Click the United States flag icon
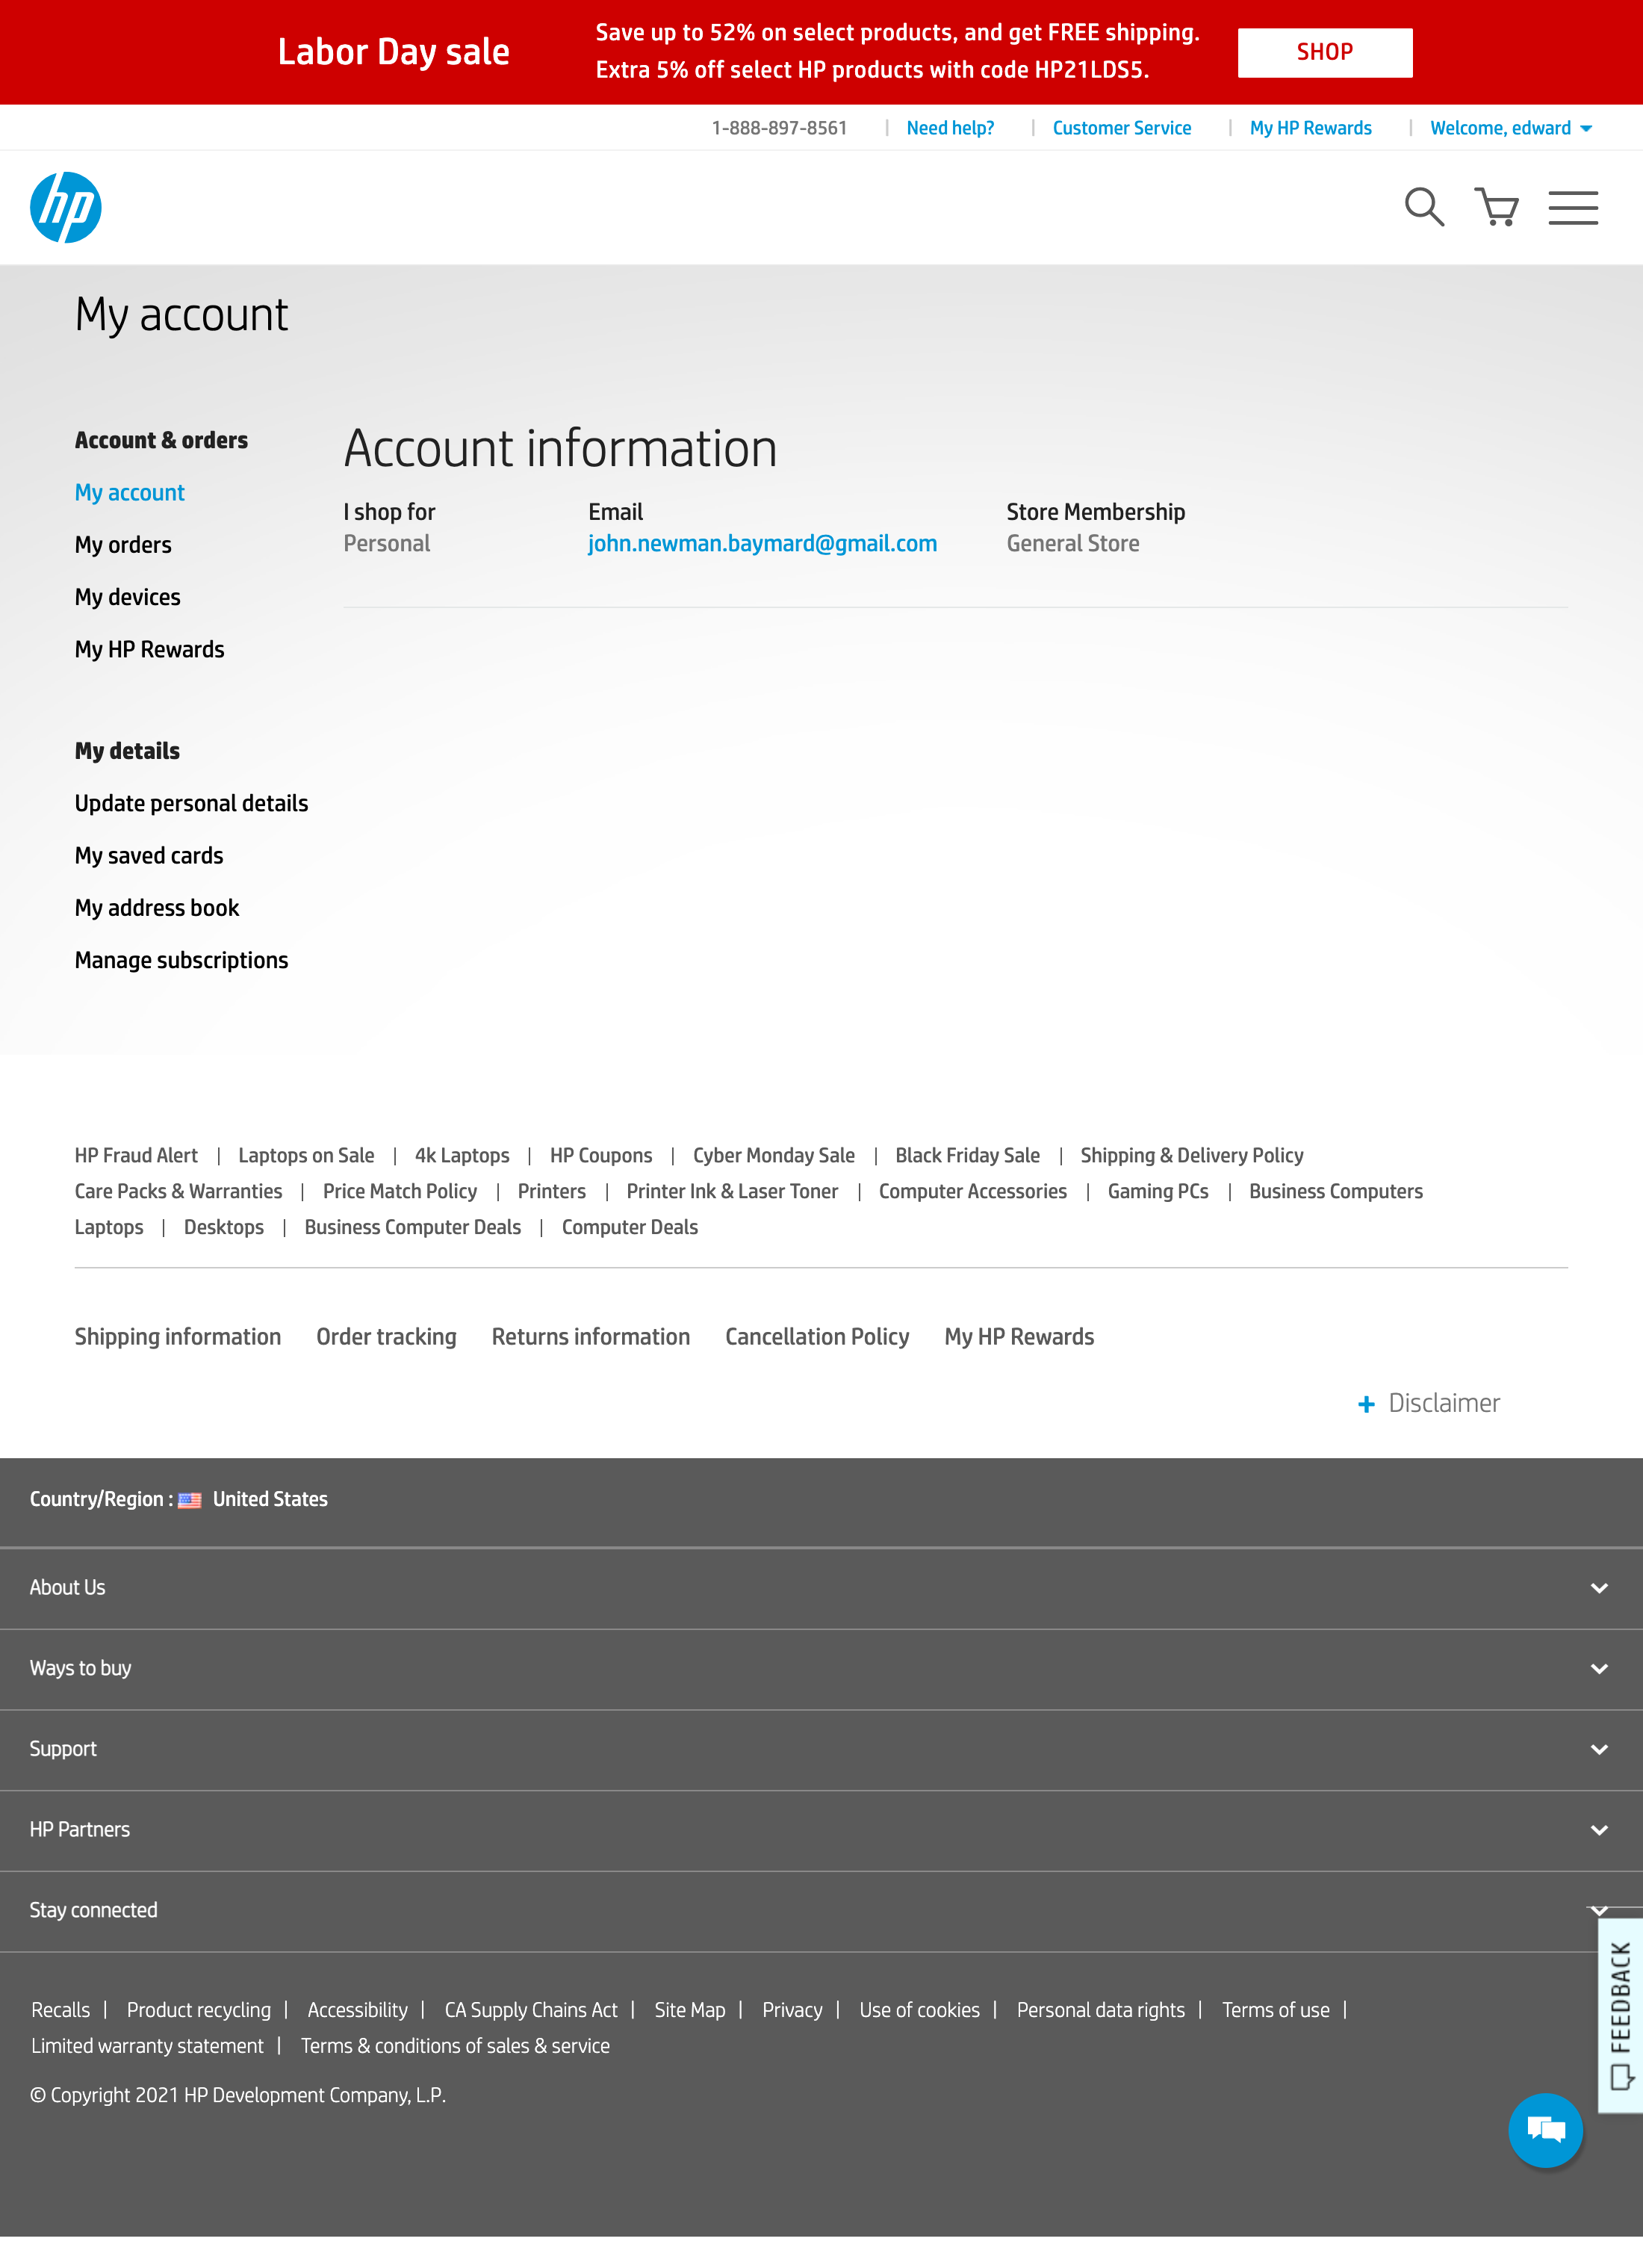The width and height of the screenshot is (1643, 2268). click(x=190, y=1499)
